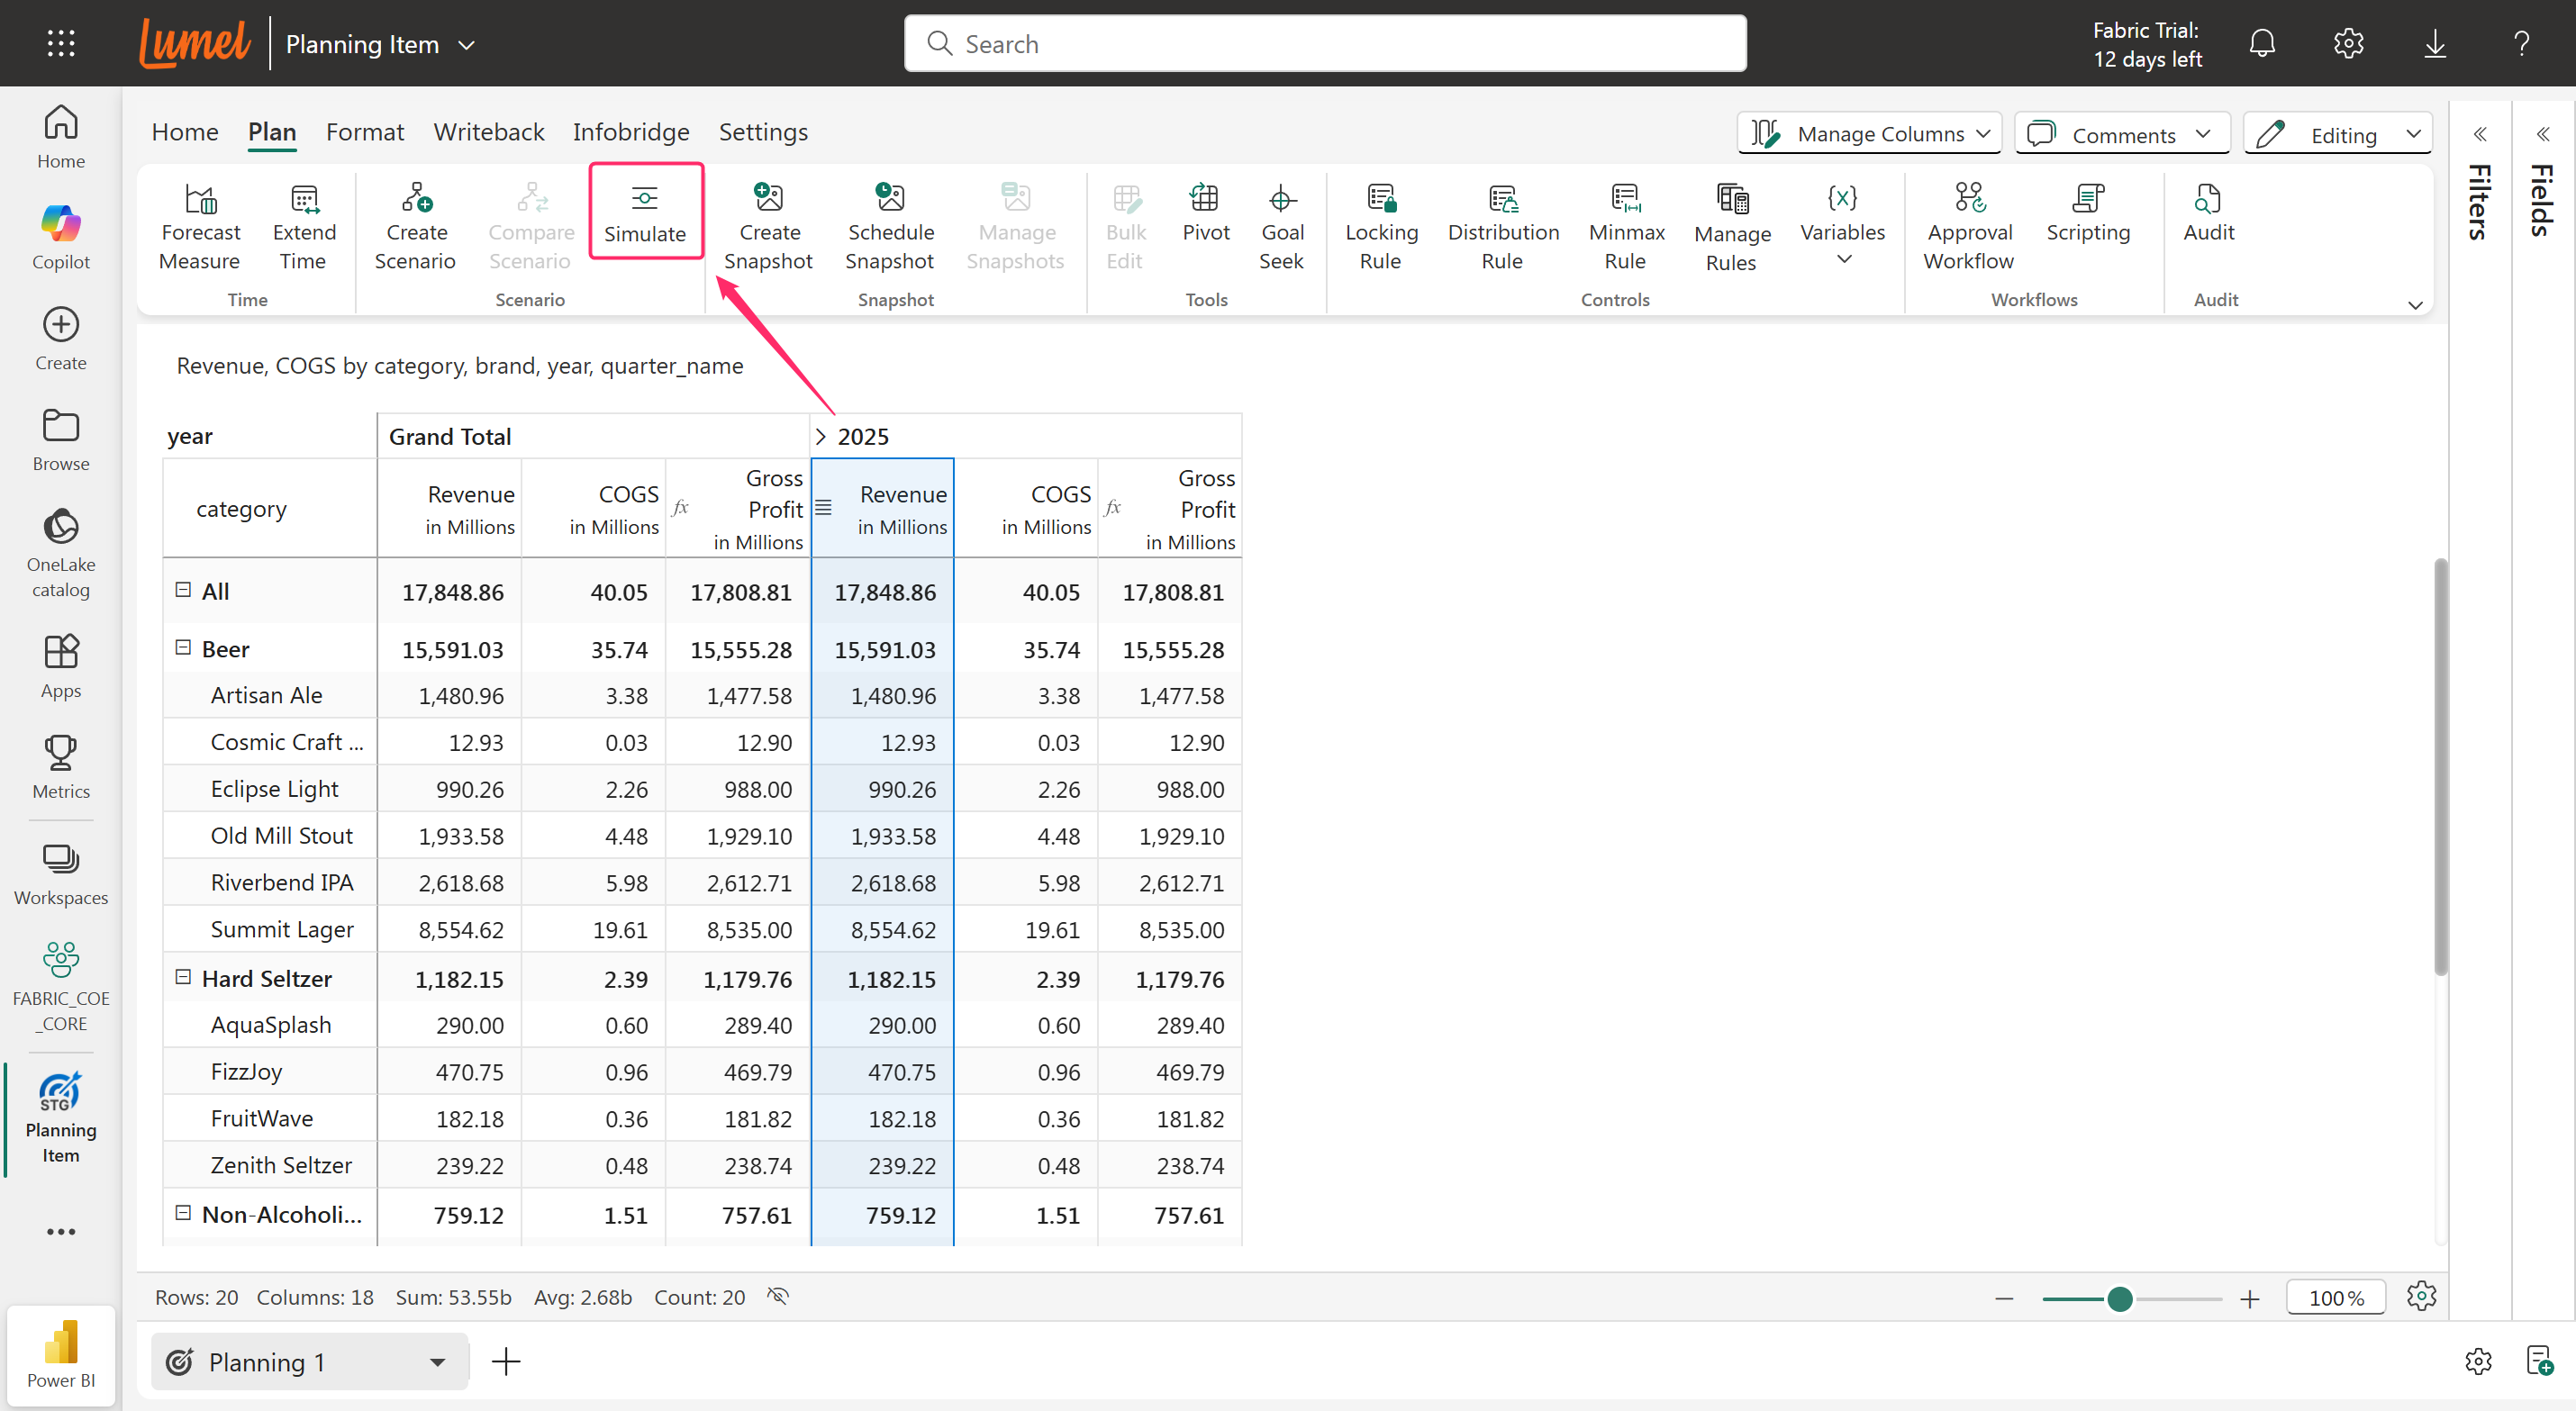Open the Format ribbon tab
Screen dimensions: 2576x1411
[x=364, y=132]
